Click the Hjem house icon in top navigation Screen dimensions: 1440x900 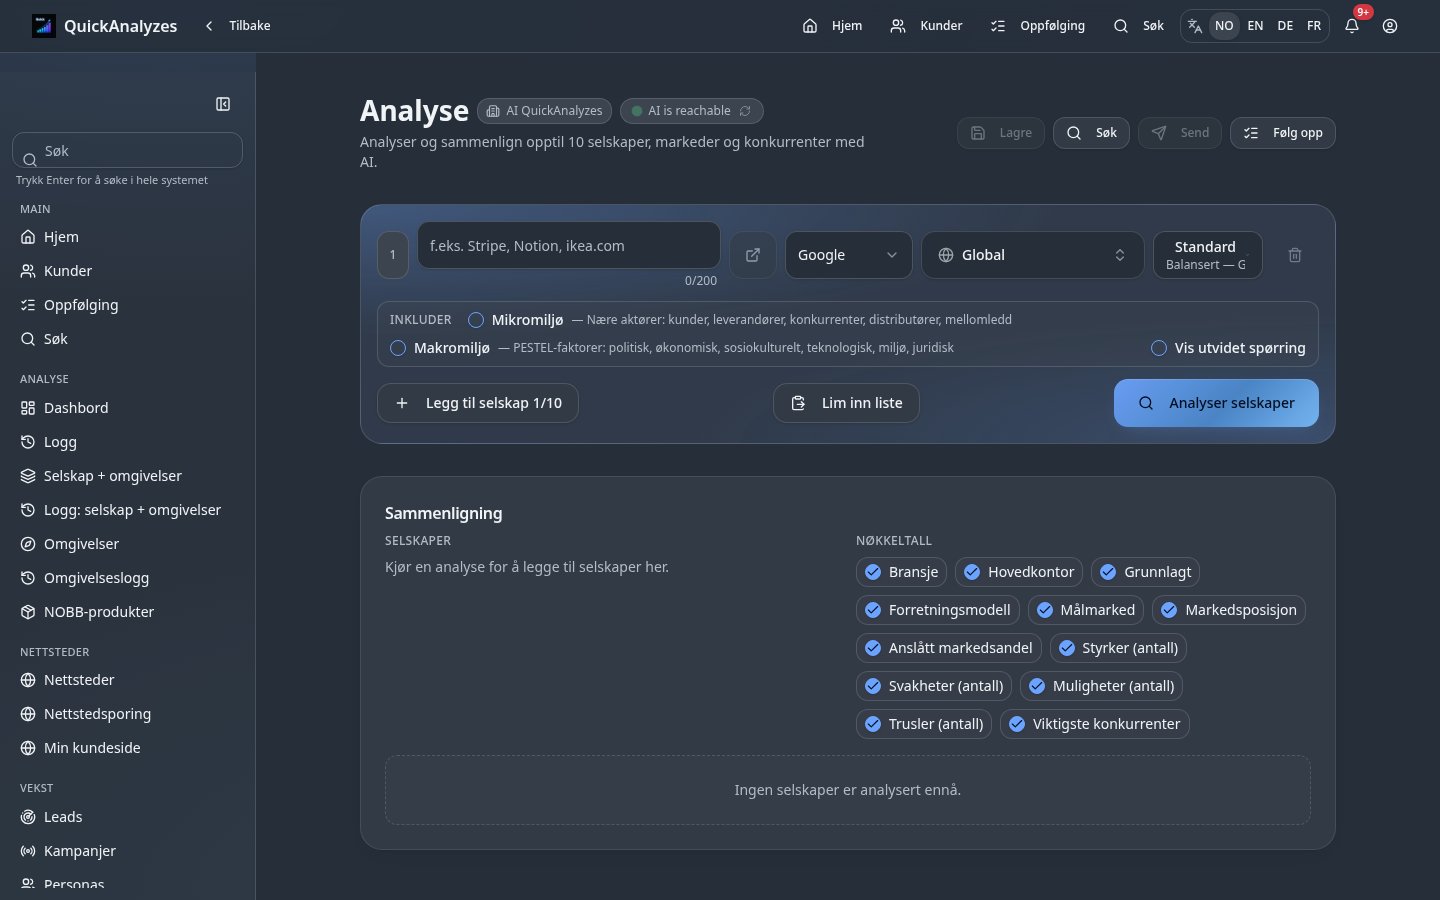pyautogui.click(x=810, y=26)
